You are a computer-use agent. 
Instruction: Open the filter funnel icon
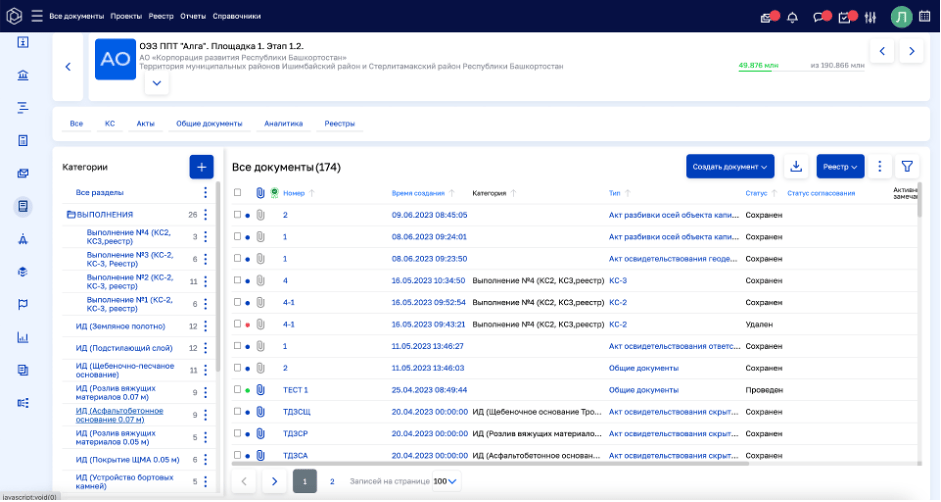907,167
